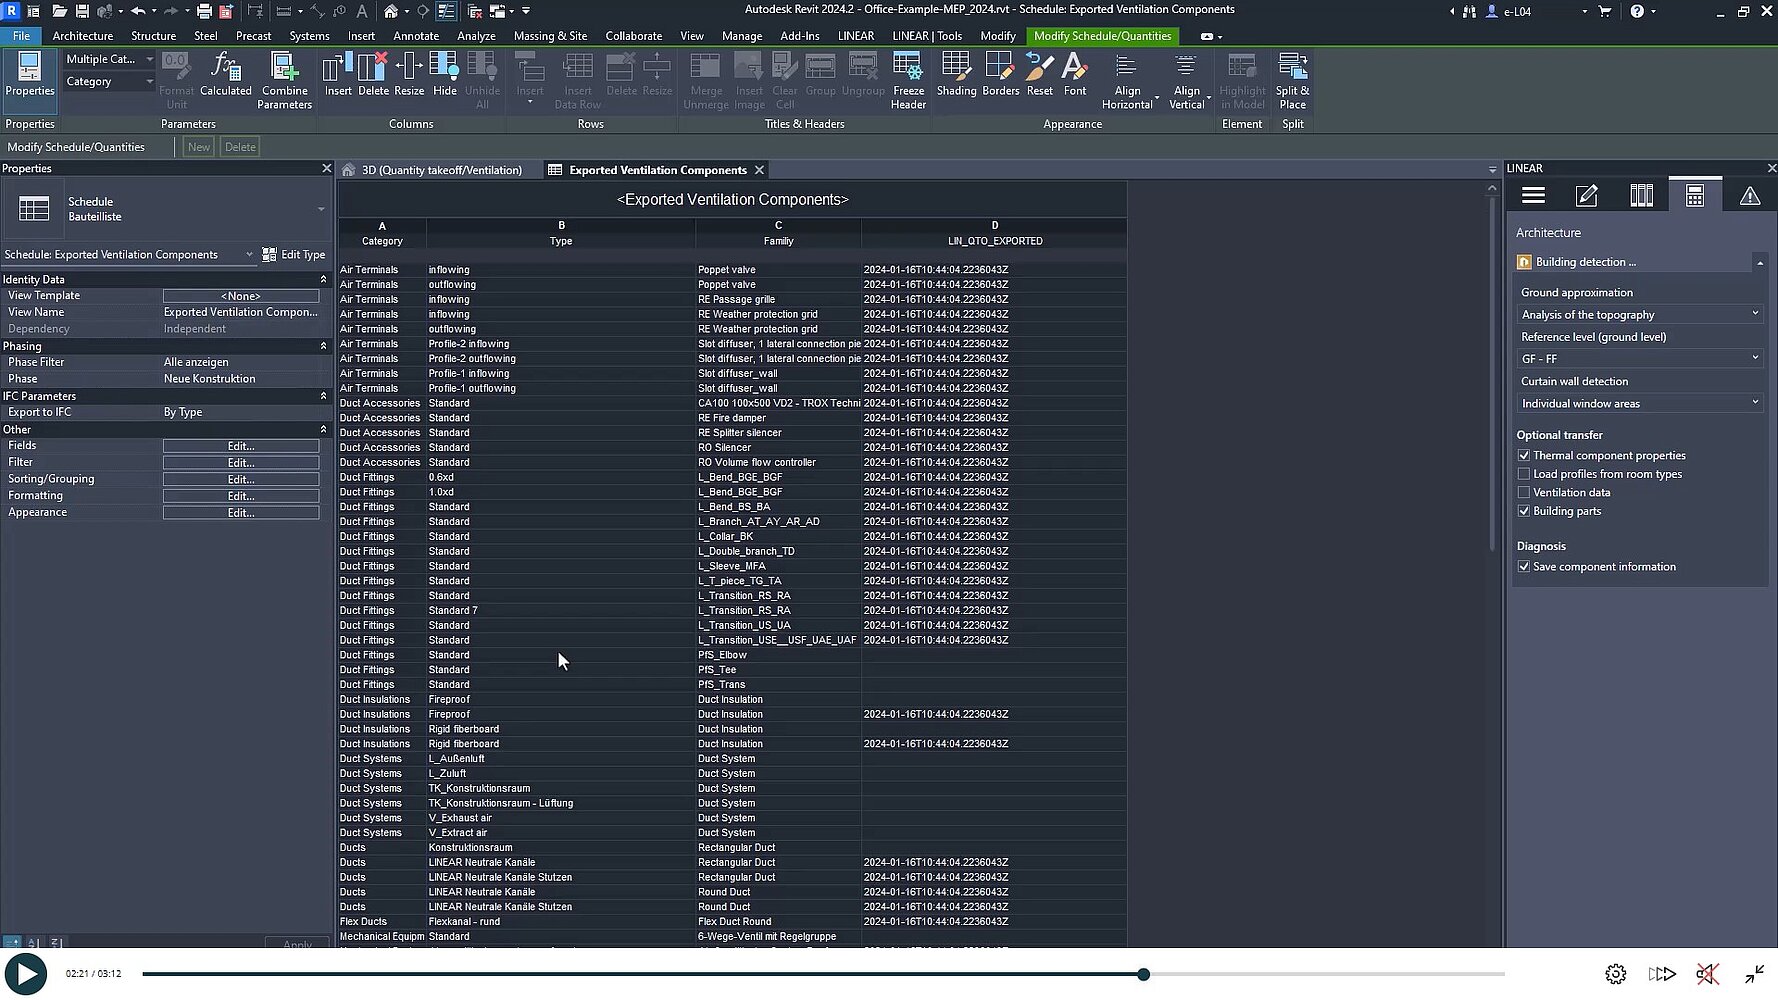Click the video progress slider handle

tap(1143, 974)
